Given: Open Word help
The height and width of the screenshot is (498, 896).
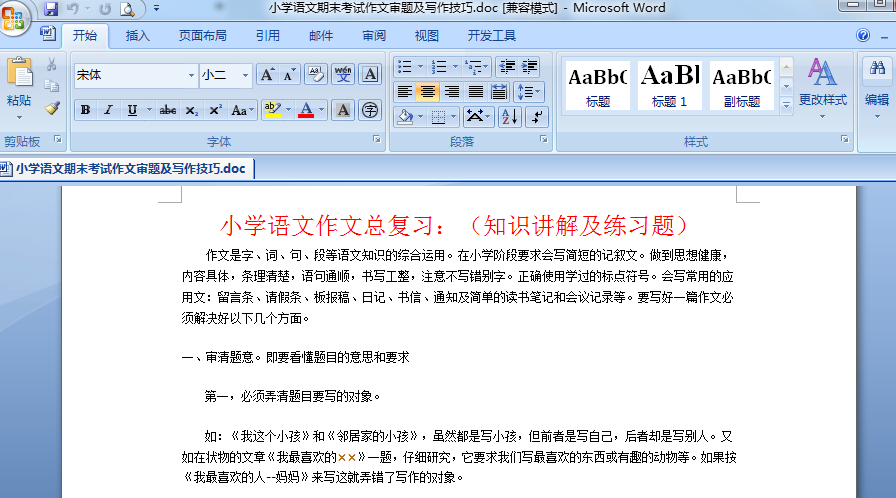Looking at the screenshot, I should [x=863, y=35].
